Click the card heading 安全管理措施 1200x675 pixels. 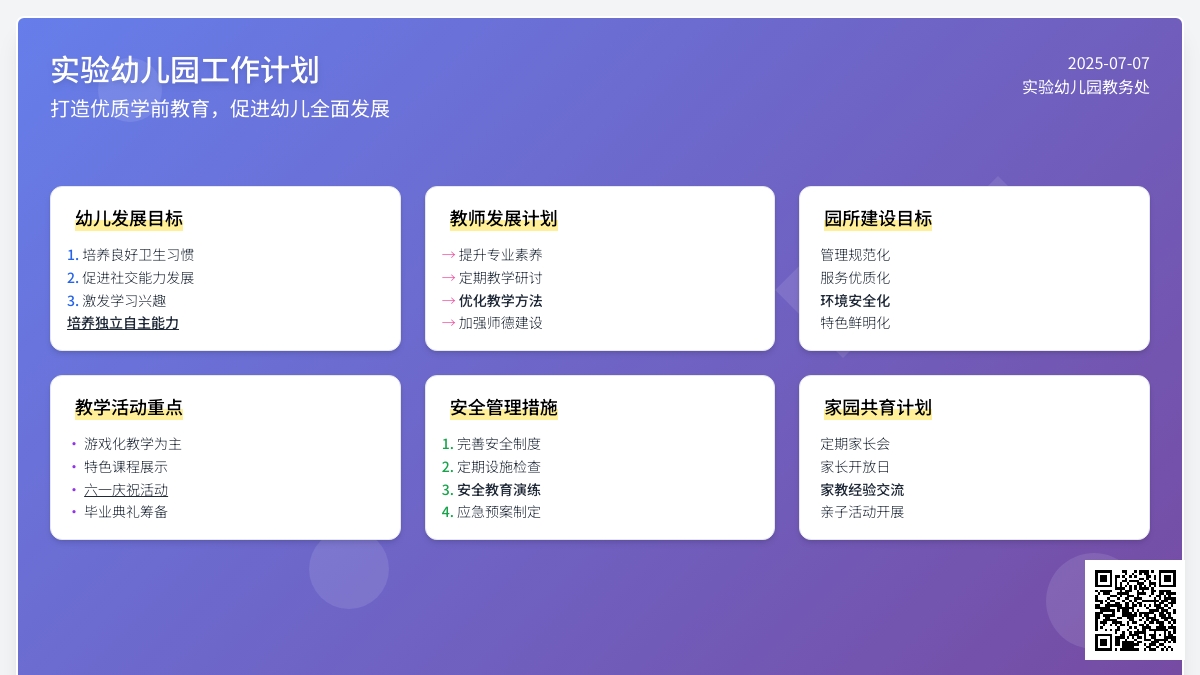coord(503,408)
